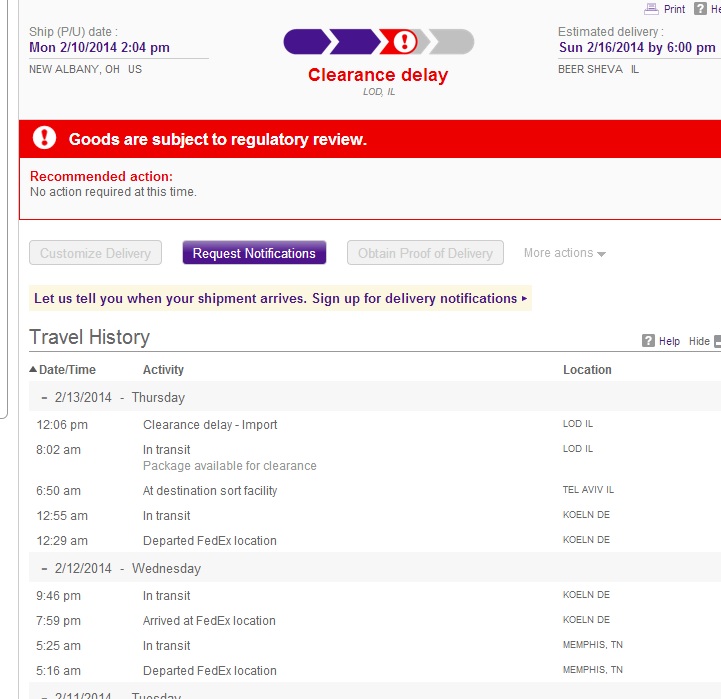
Task: Click the Location column header
Action: click(587, 370)
